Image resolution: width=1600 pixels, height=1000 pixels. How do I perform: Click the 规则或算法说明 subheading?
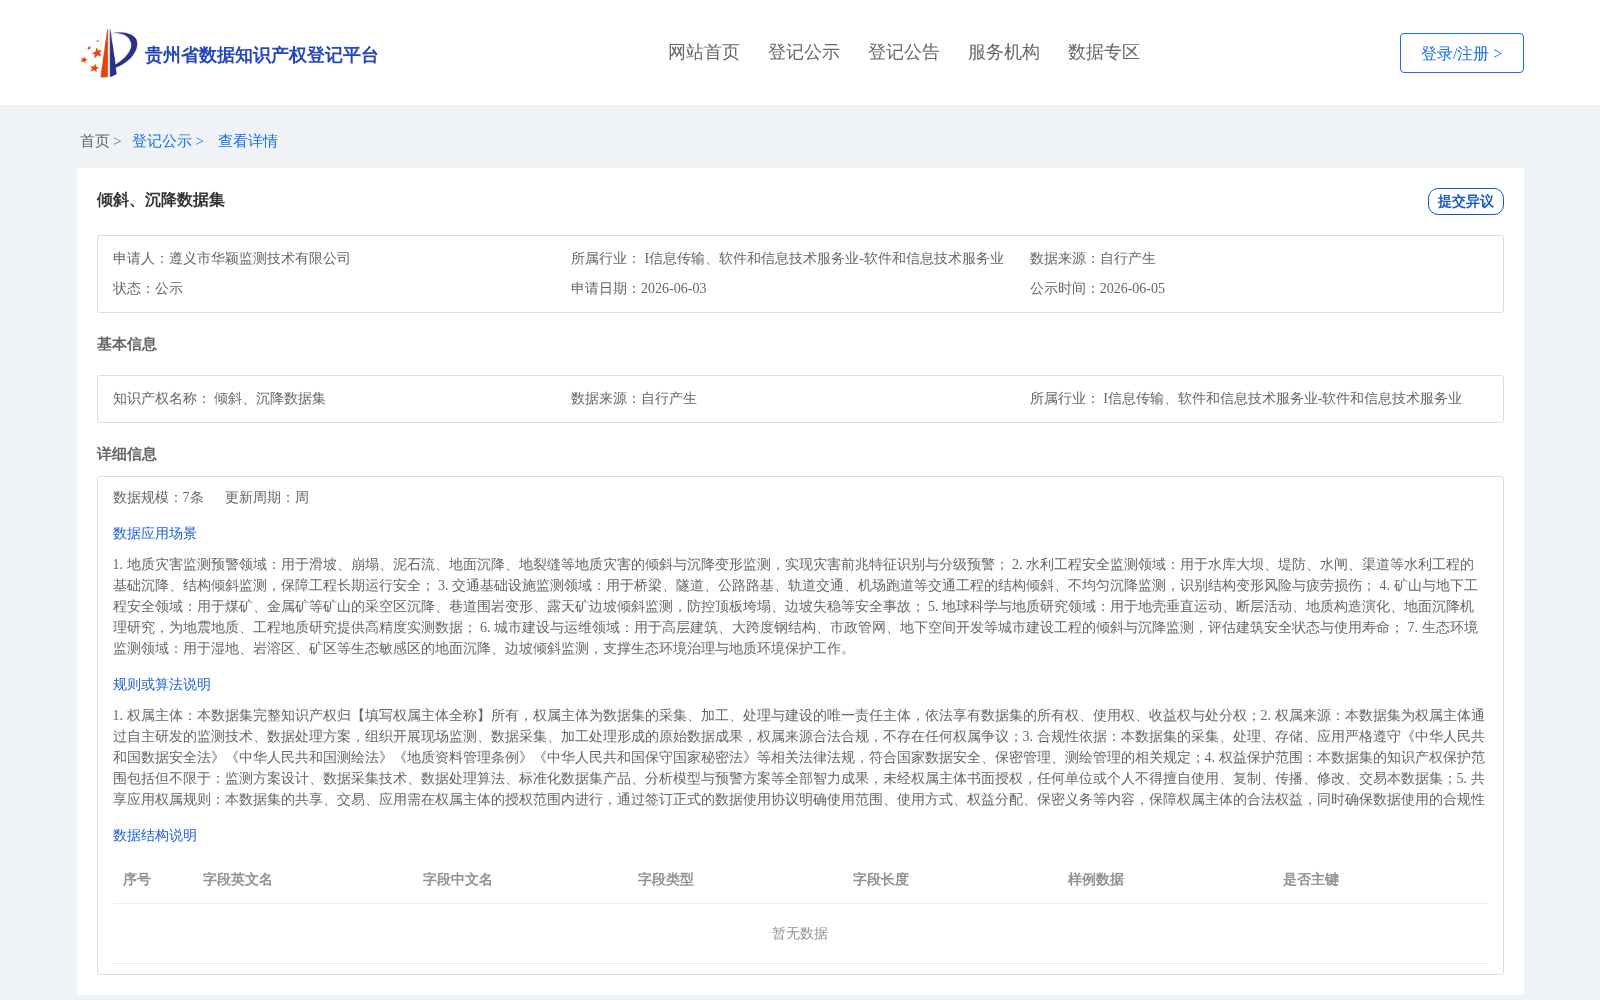pos(162,684)
